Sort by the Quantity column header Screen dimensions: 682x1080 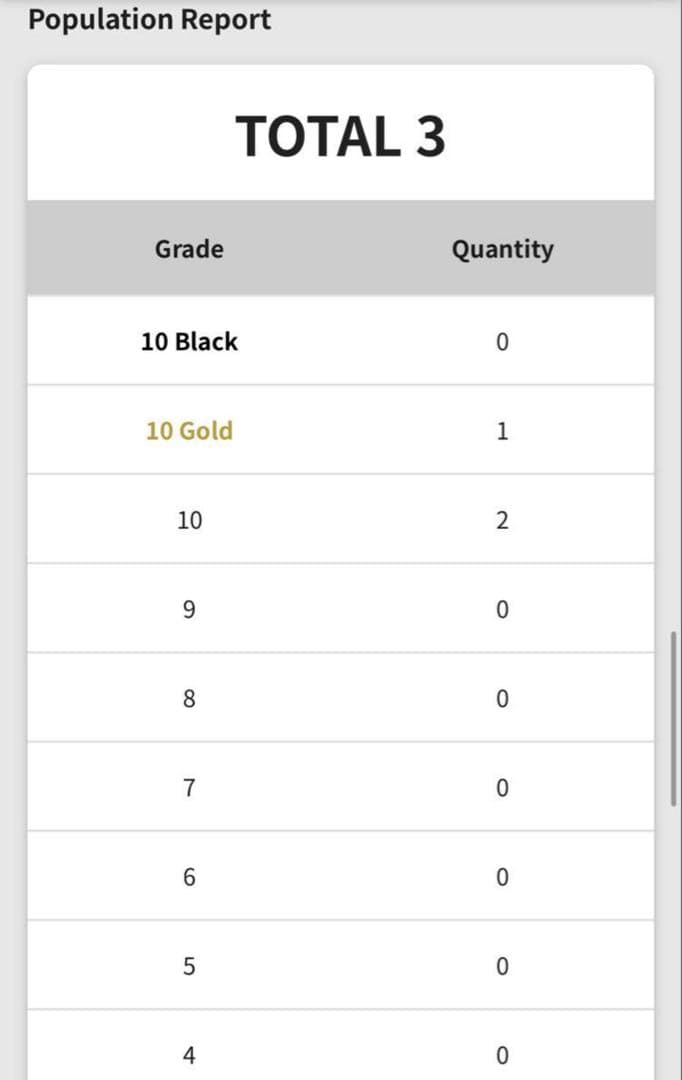(x=503, y=249)
